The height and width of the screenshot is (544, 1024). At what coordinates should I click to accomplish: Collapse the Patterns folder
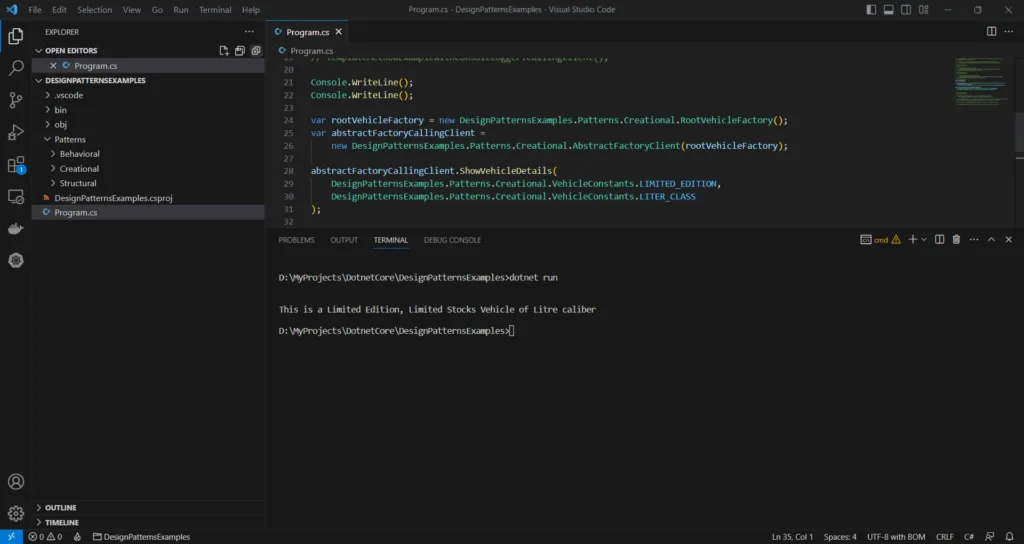(x=48, y=139)
